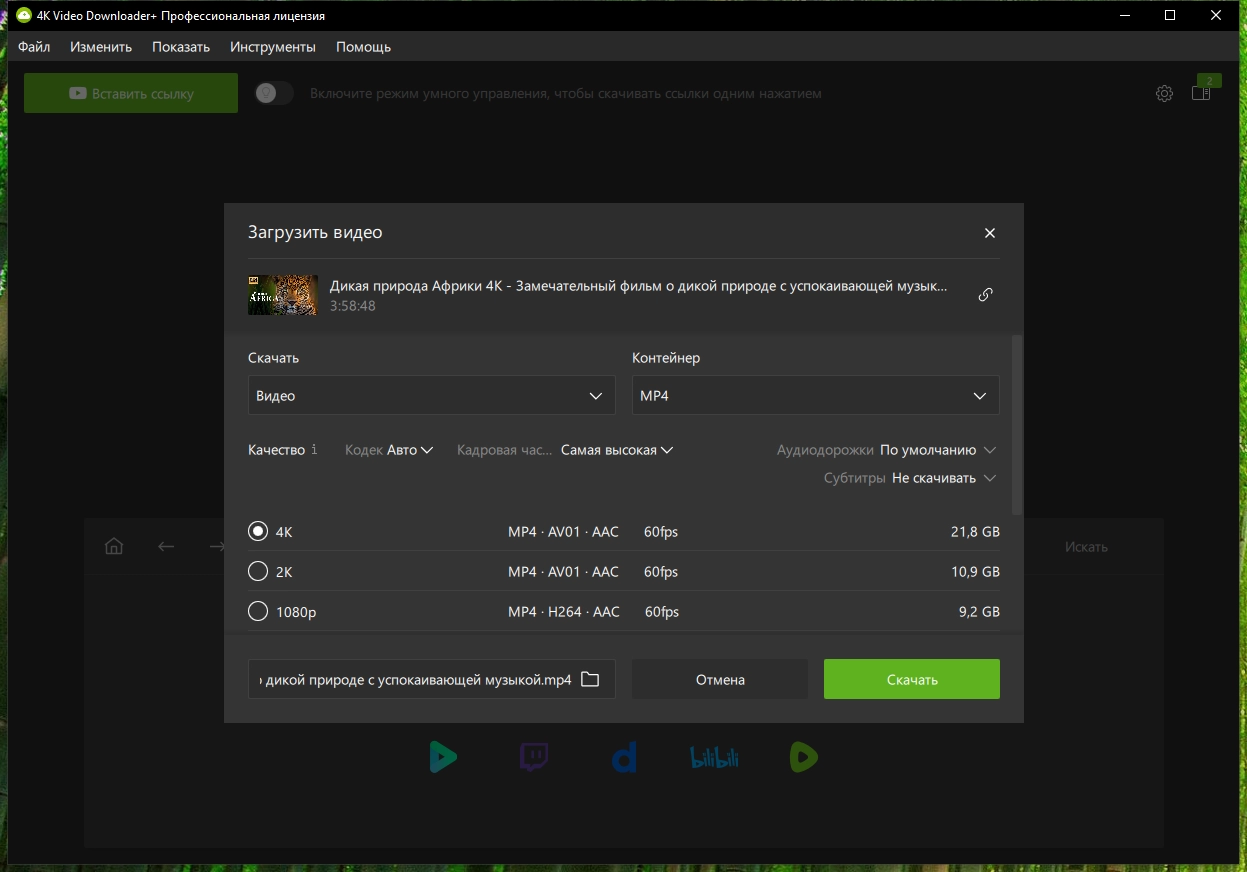Copy video link using the chain icon

(985, 295)
